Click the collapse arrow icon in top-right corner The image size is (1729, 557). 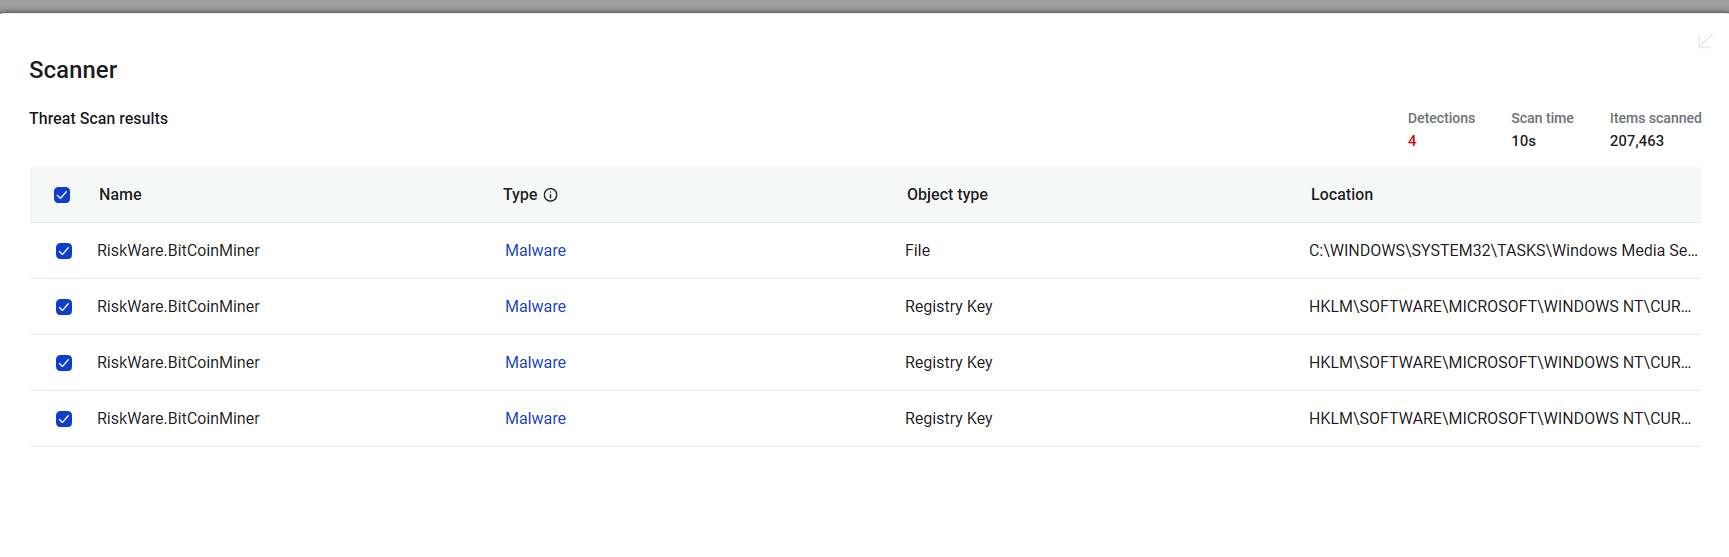[x=1705, y=40]
